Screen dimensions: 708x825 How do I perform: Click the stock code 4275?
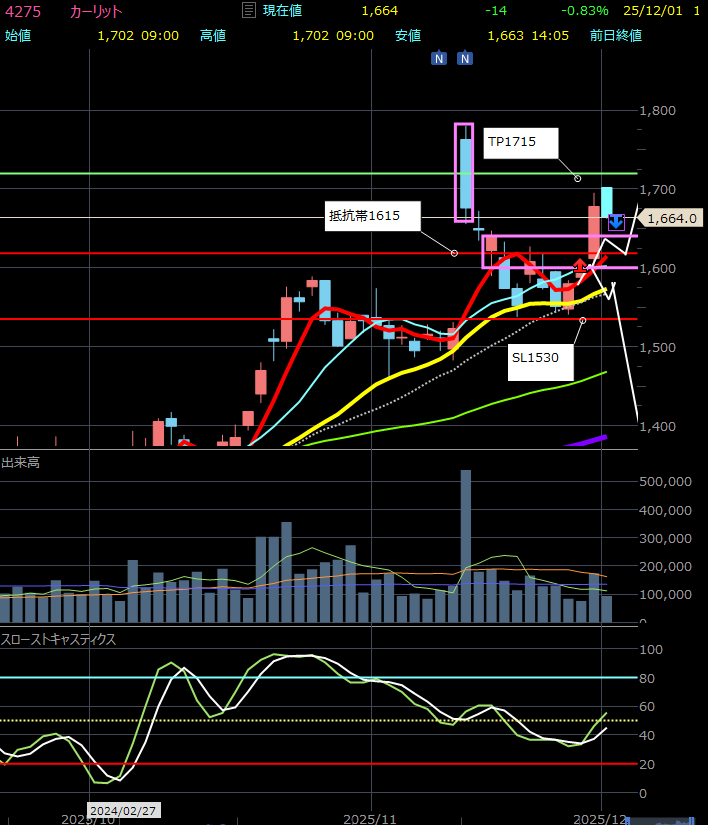23,11
